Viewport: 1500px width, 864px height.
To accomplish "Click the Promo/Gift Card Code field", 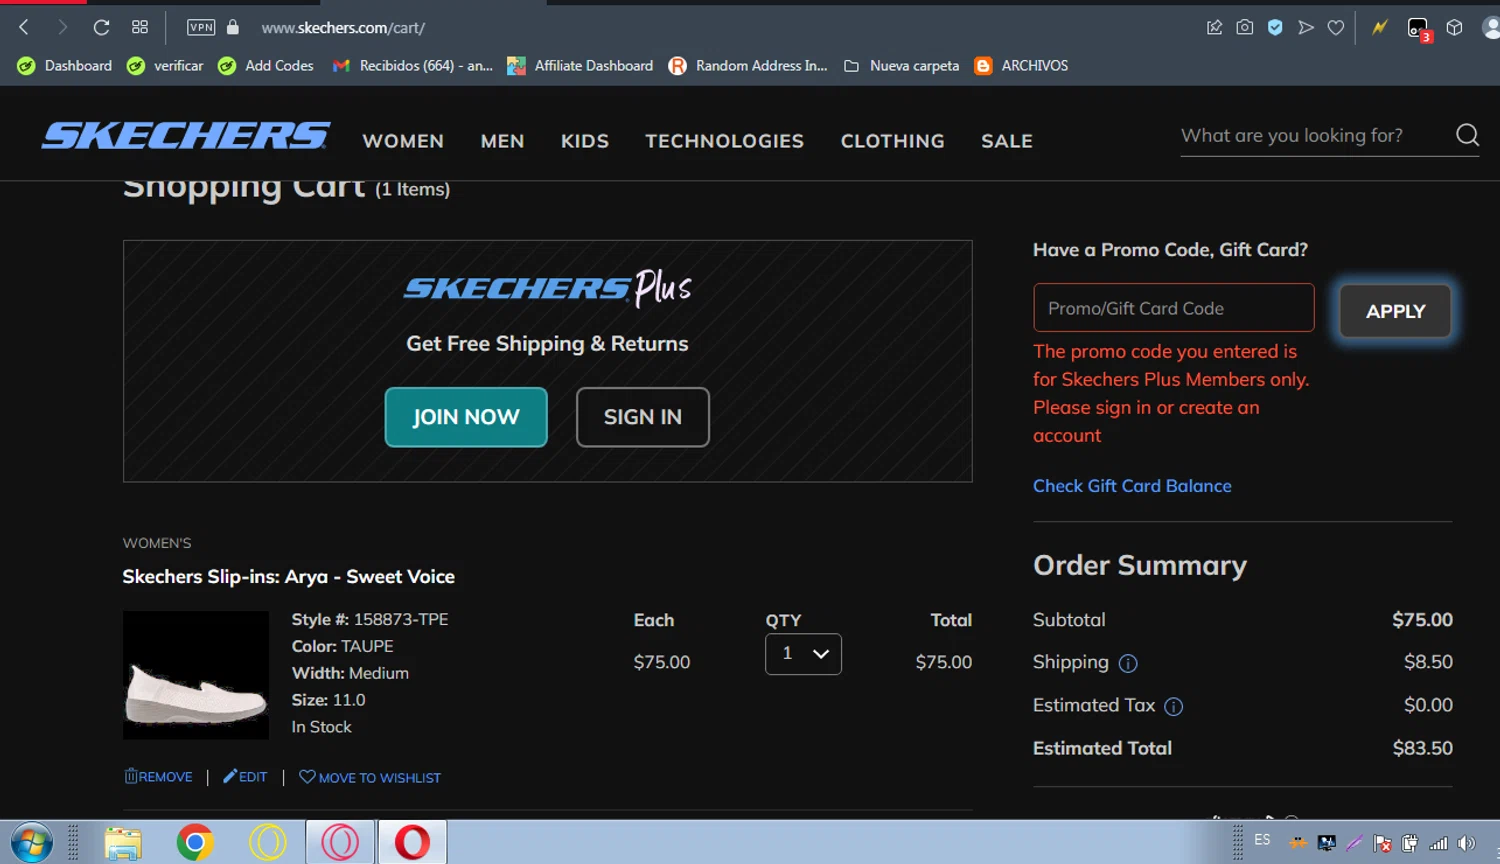I will tap(1173, 308).
